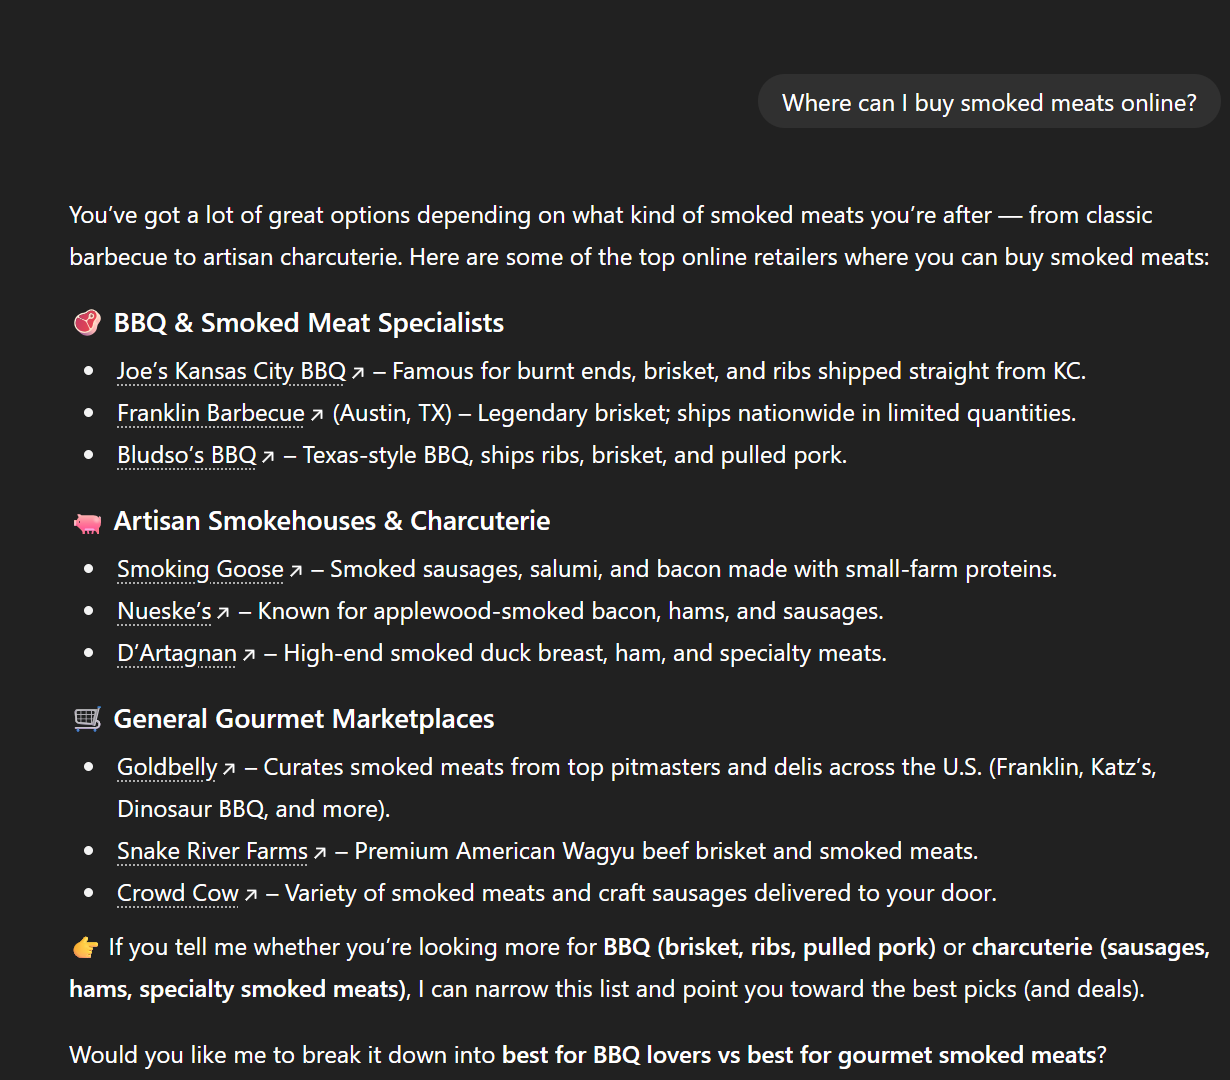
Task: Click the external arrow icon after Crowd Cow
Action: pos(251,895)
